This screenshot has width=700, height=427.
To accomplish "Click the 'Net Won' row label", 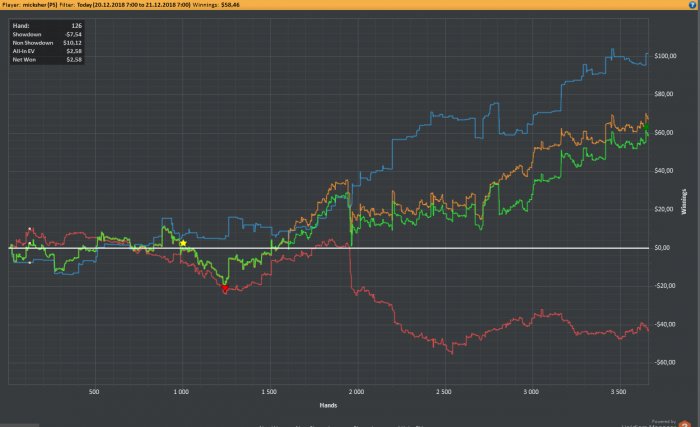I will pyautogui.click(x=24, y=59).
